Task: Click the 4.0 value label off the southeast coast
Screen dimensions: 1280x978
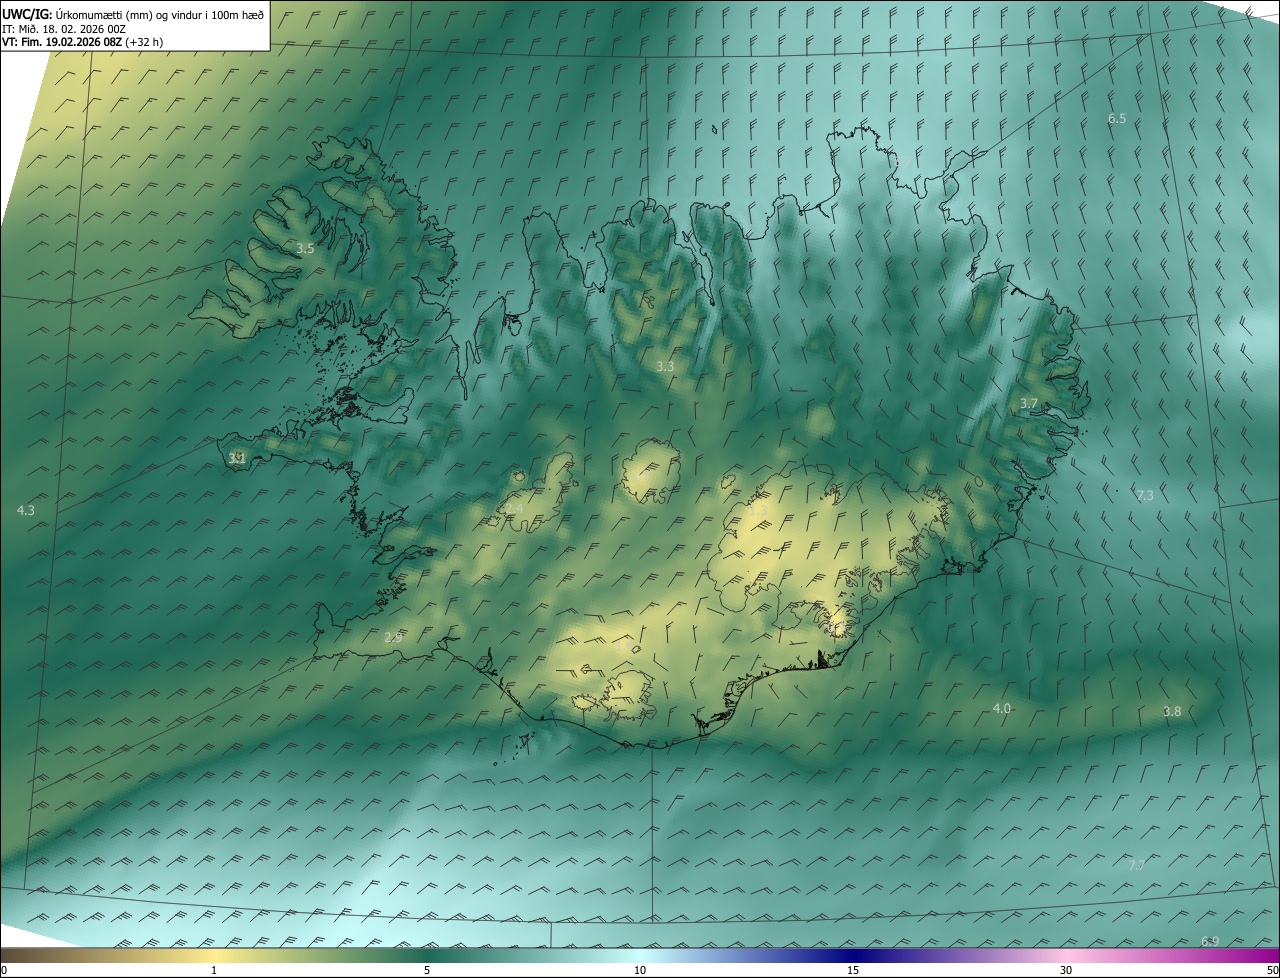Action: 1001,709
